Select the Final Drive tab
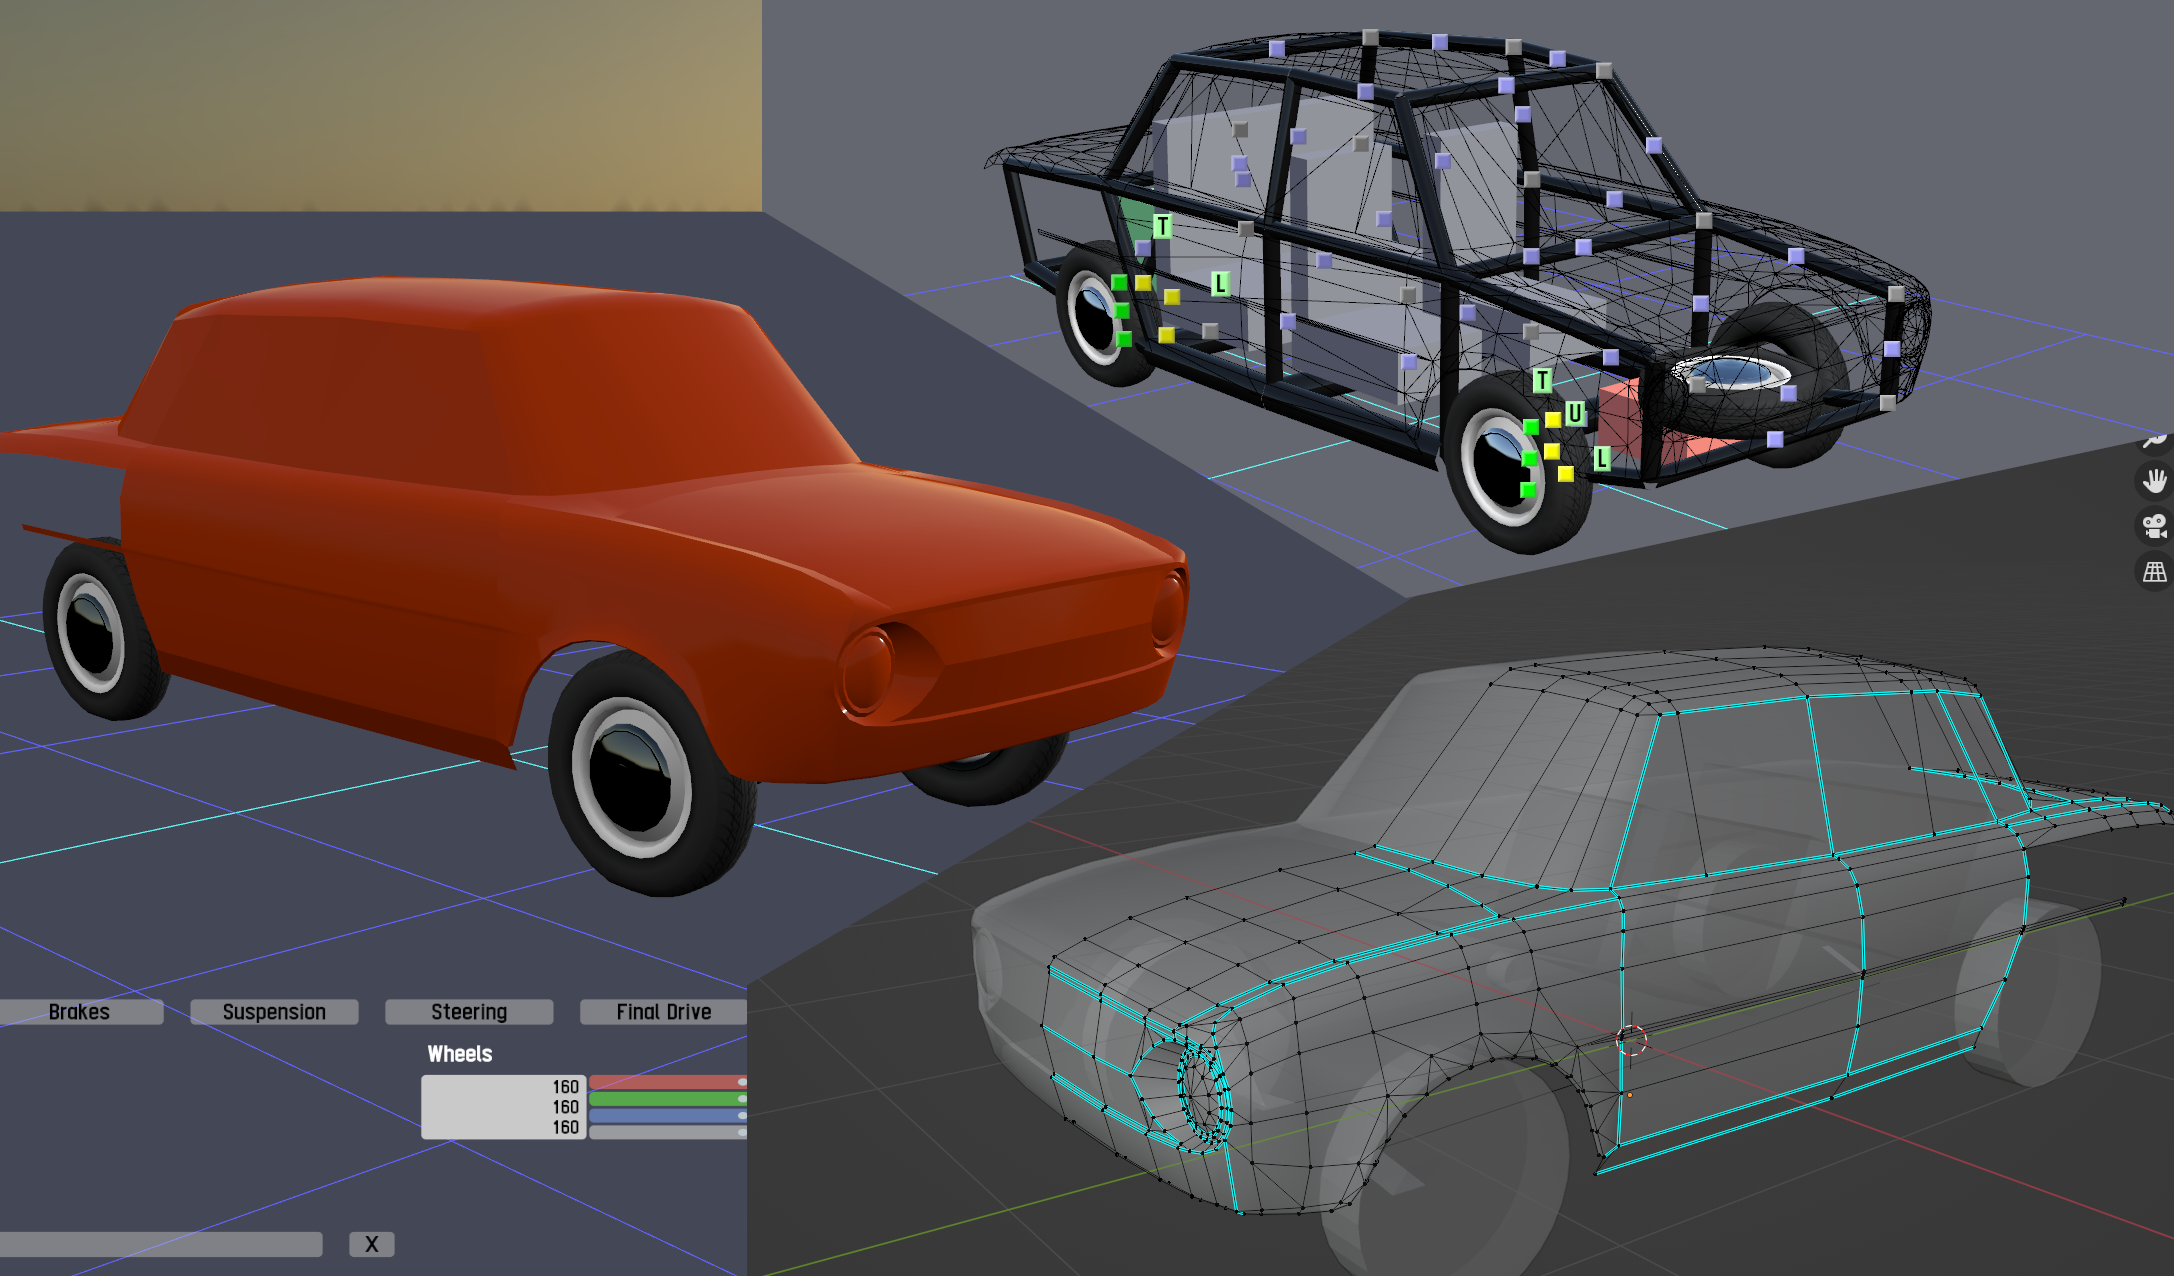The width and height of the screenshot is (2174, 1276). pos(663,1012)
